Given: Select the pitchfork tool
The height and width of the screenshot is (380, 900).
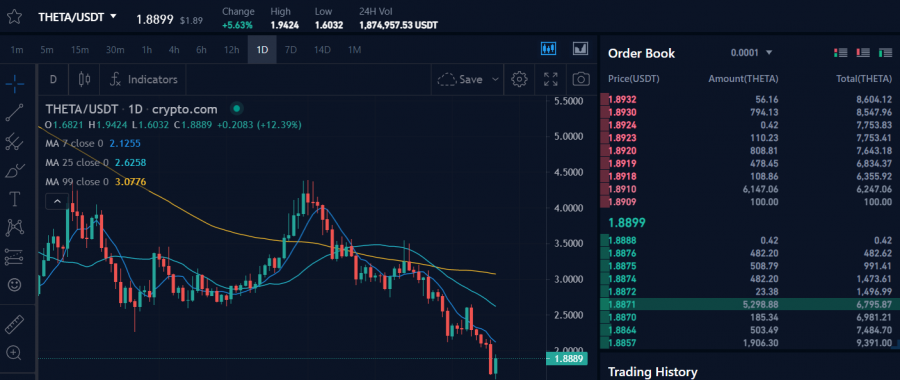Looking at the screenshot, I should (x=14, y=141).
